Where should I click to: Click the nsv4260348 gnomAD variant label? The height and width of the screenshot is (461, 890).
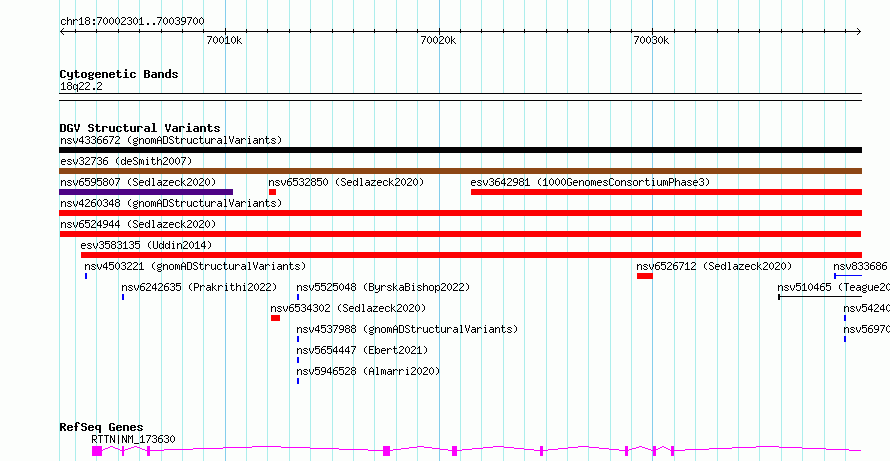click(171, 203)
